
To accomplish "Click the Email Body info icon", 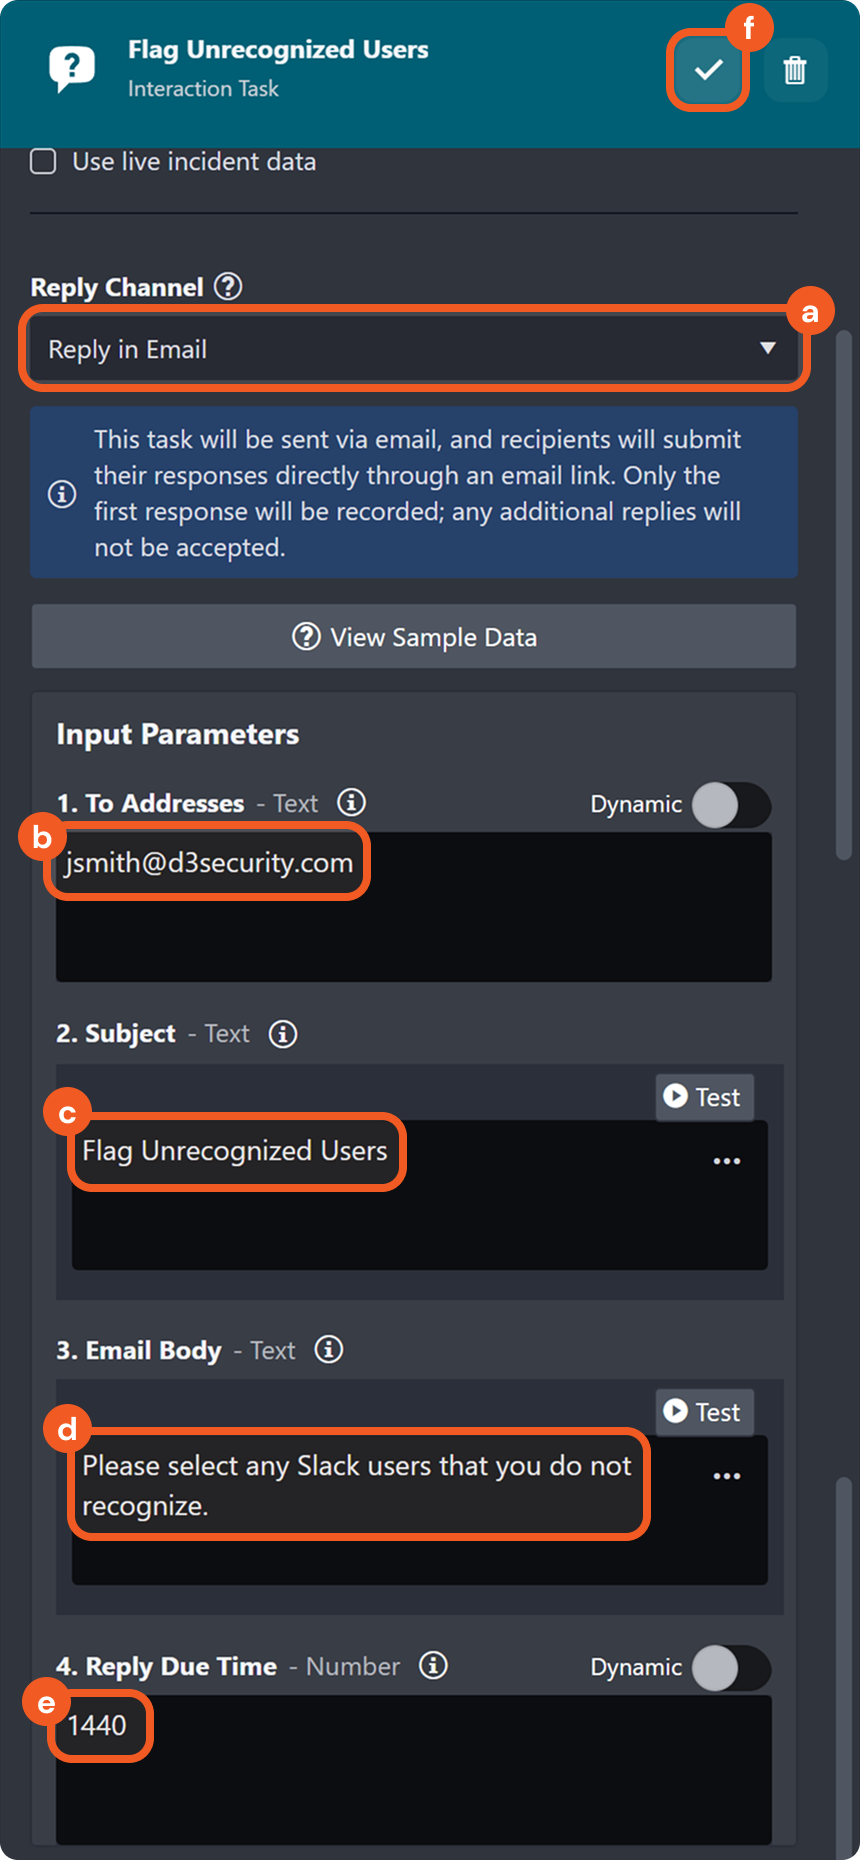I will tap(329, 1350).
